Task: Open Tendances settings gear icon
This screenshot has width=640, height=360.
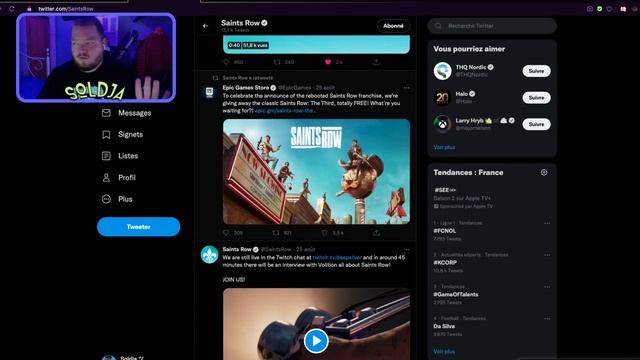Action: [x=544, y=173]
